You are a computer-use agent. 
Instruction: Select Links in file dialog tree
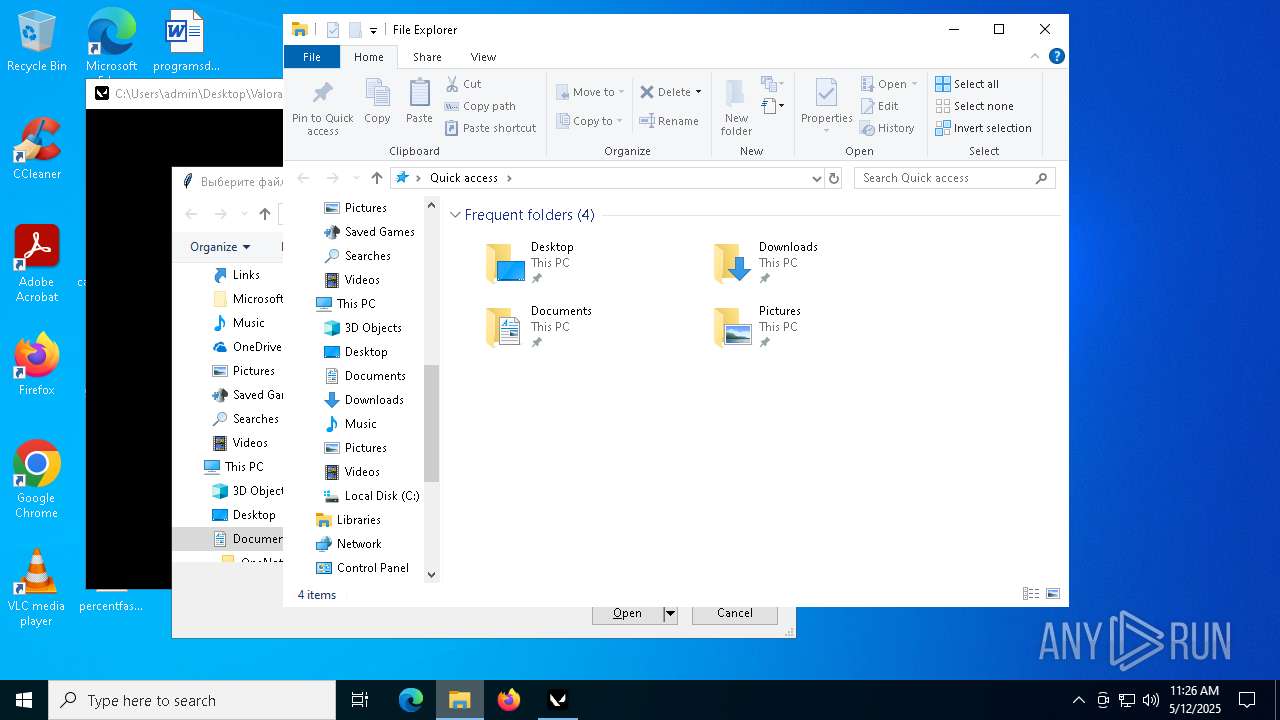click(237, 275)
